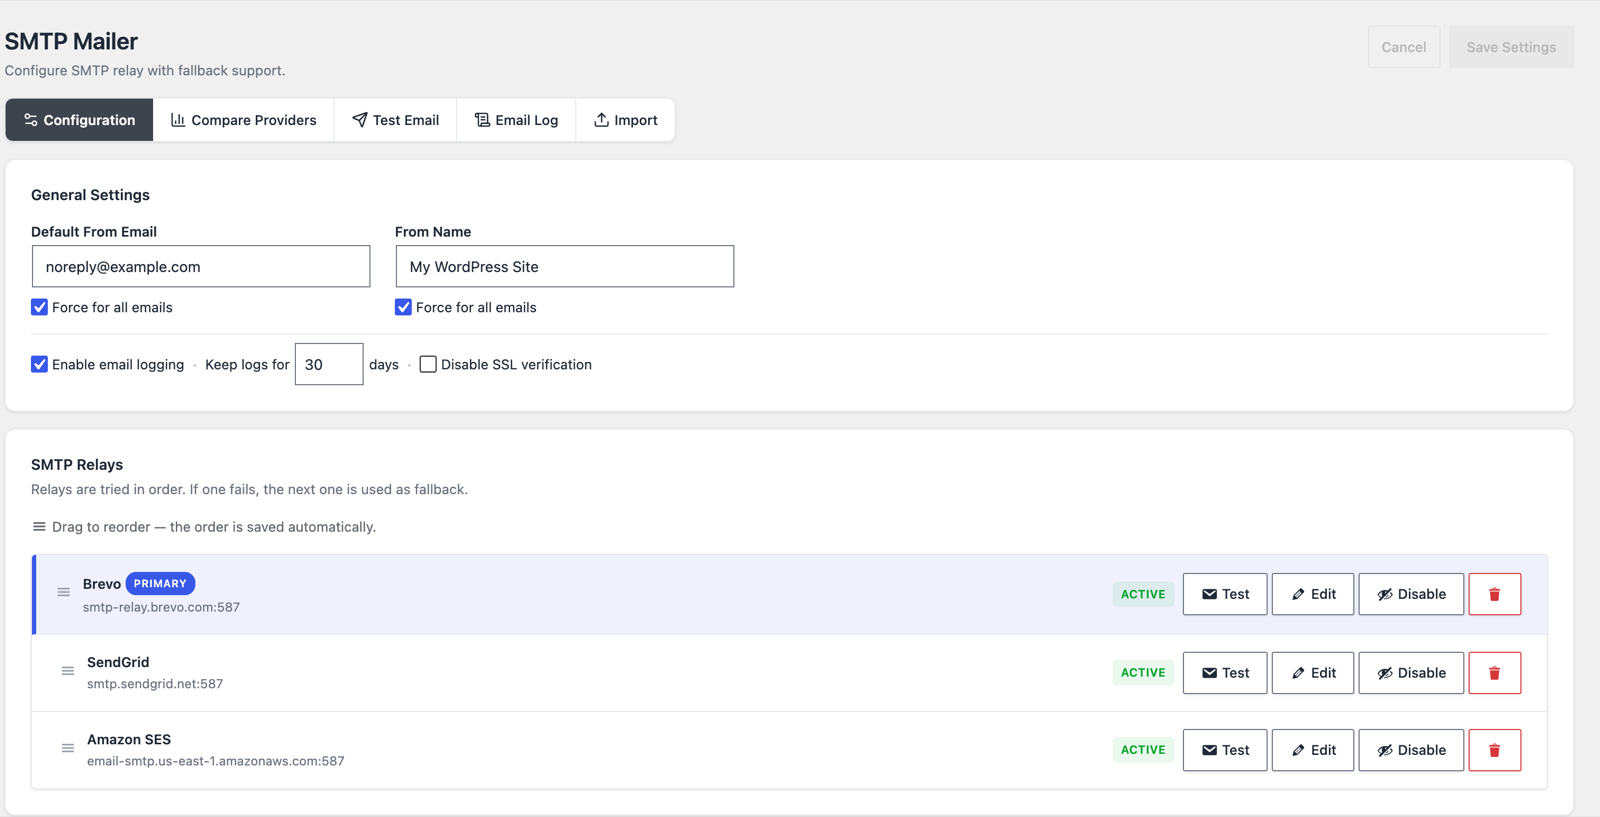Image resolution: width=1600 pixels, height=817 pixels.
Task: Click the Save Settings button
Action: pyautogui.click(x=1511, y=47)
